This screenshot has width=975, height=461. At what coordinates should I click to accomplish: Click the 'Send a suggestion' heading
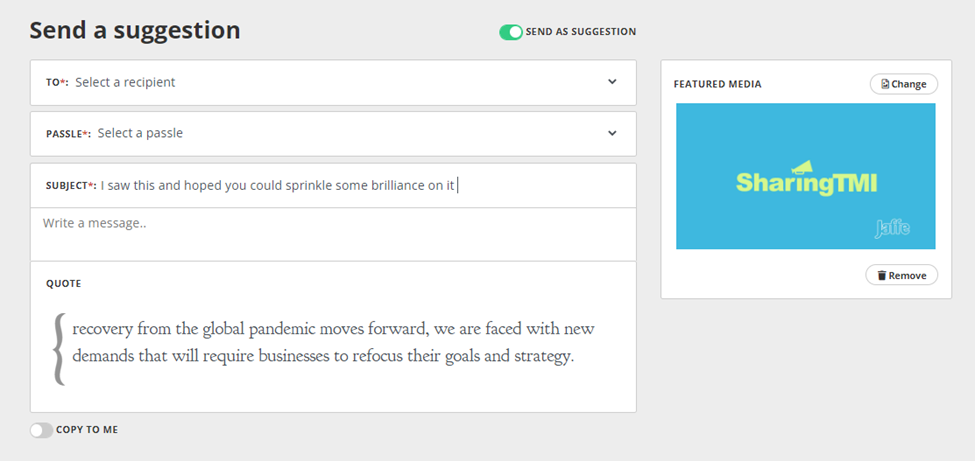click(x=135, y=31)
